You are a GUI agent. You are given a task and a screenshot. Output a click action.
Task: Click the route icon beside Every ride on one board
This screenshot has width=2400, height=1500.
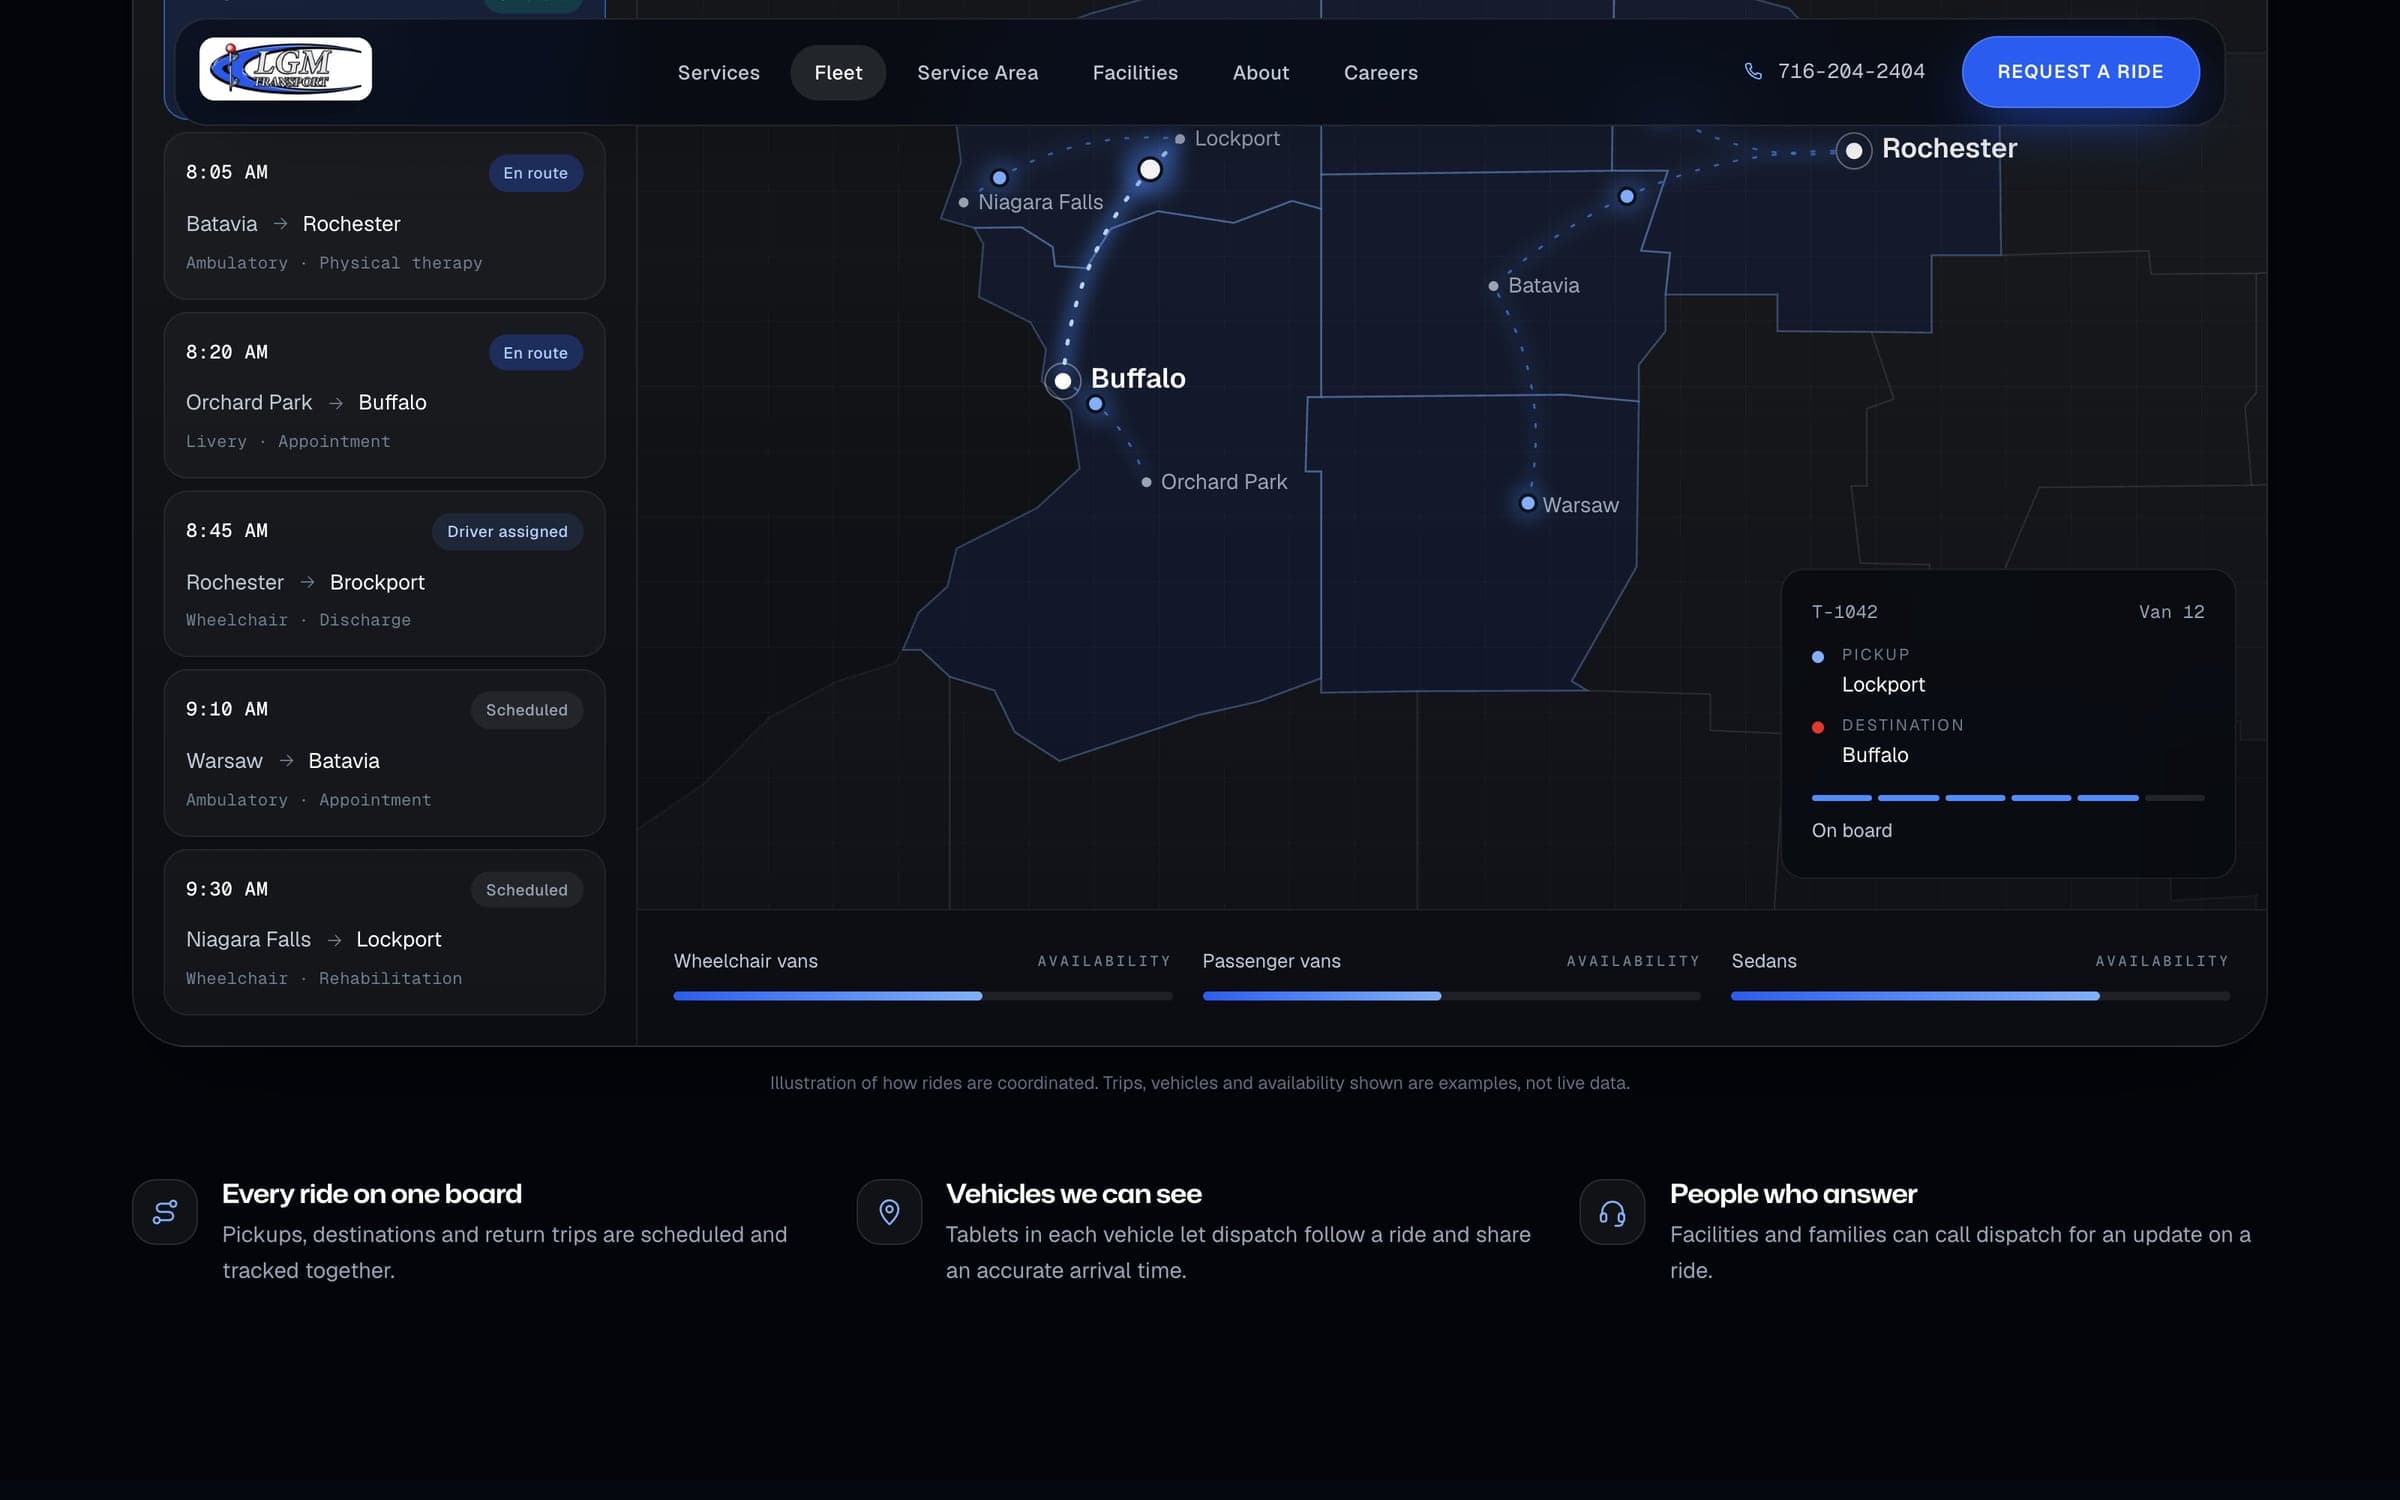(165, 1212)
